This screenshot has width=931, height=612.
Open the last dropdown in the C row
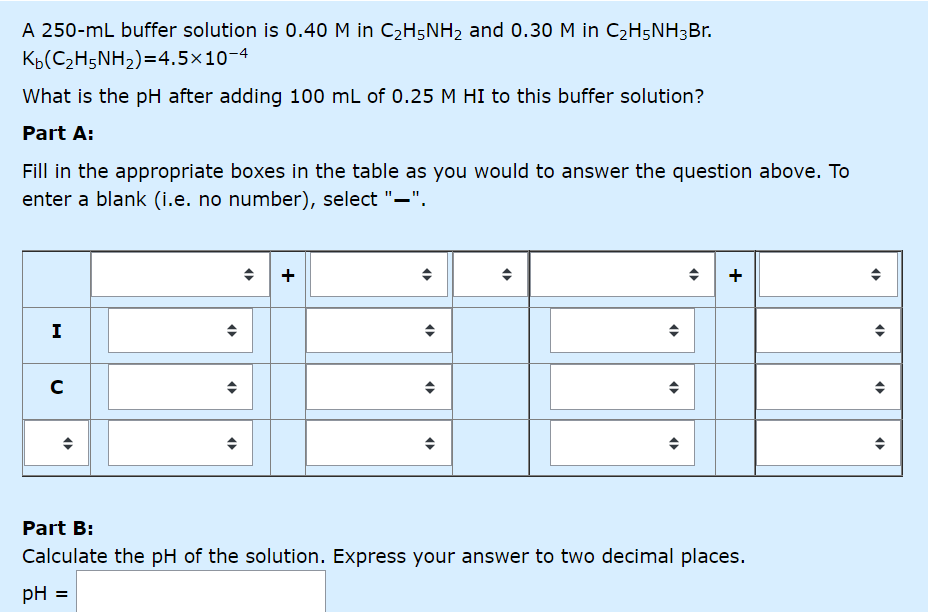pyautogui.click(x=827, y=387)
